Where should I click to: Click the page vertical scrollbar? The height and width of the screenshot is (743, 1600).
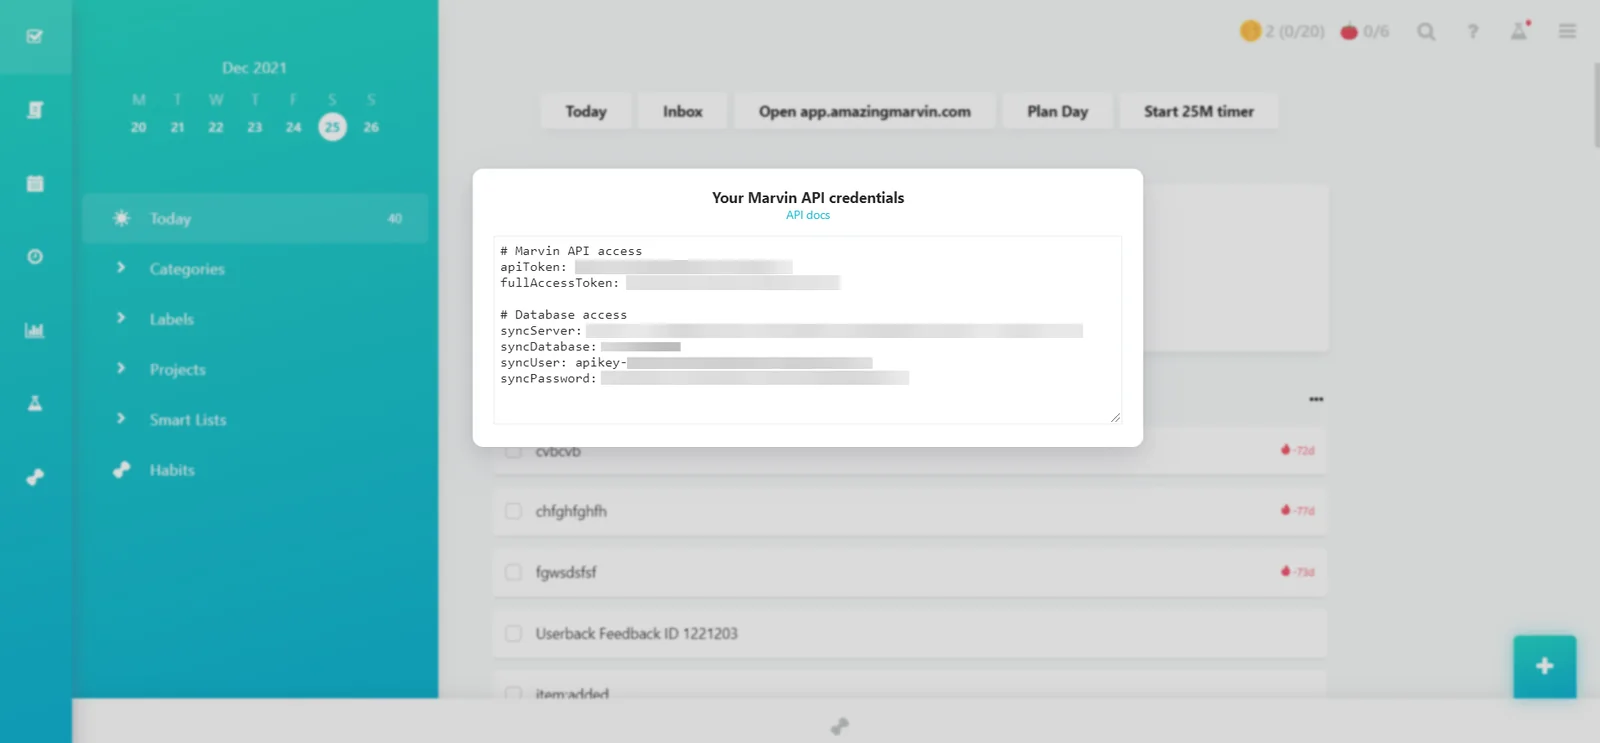[x=1595, y=105]
